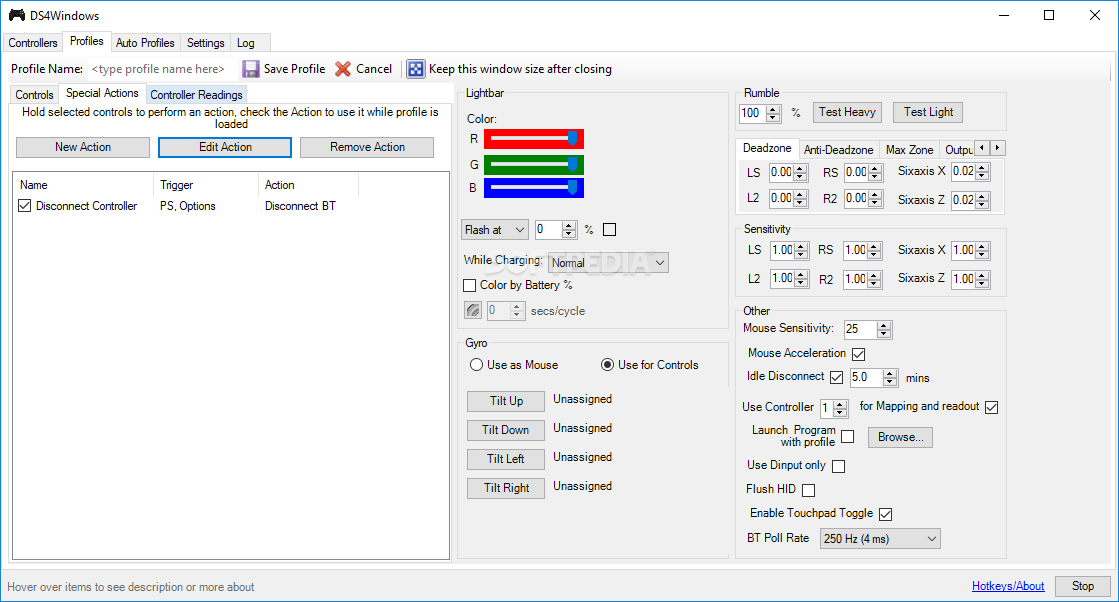The width and height of the screenshot is (1119, 602).
Task: Click the Rumble percentage stepper
Action: pos(774,113)
